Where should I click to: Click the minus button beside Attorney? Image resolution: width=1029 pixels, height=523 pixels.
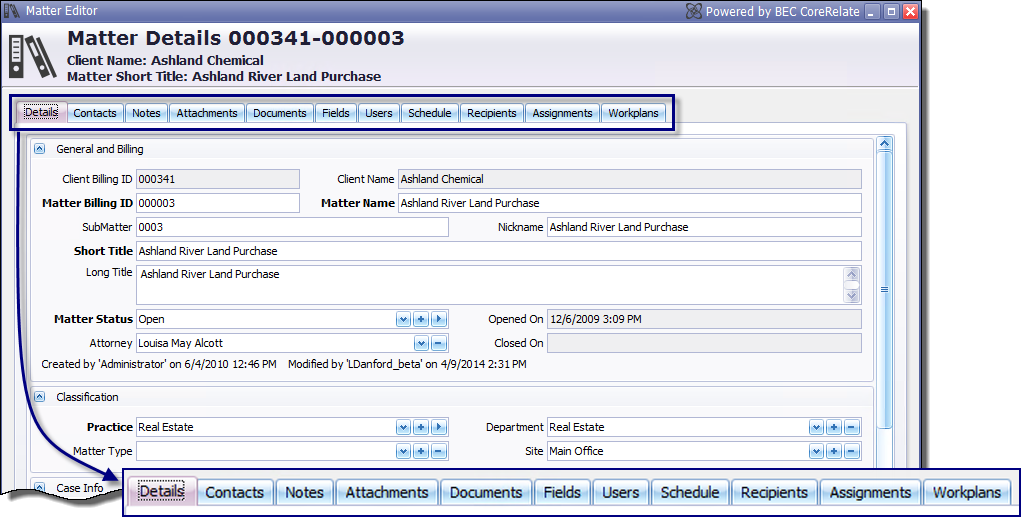[x=439, y=343]
